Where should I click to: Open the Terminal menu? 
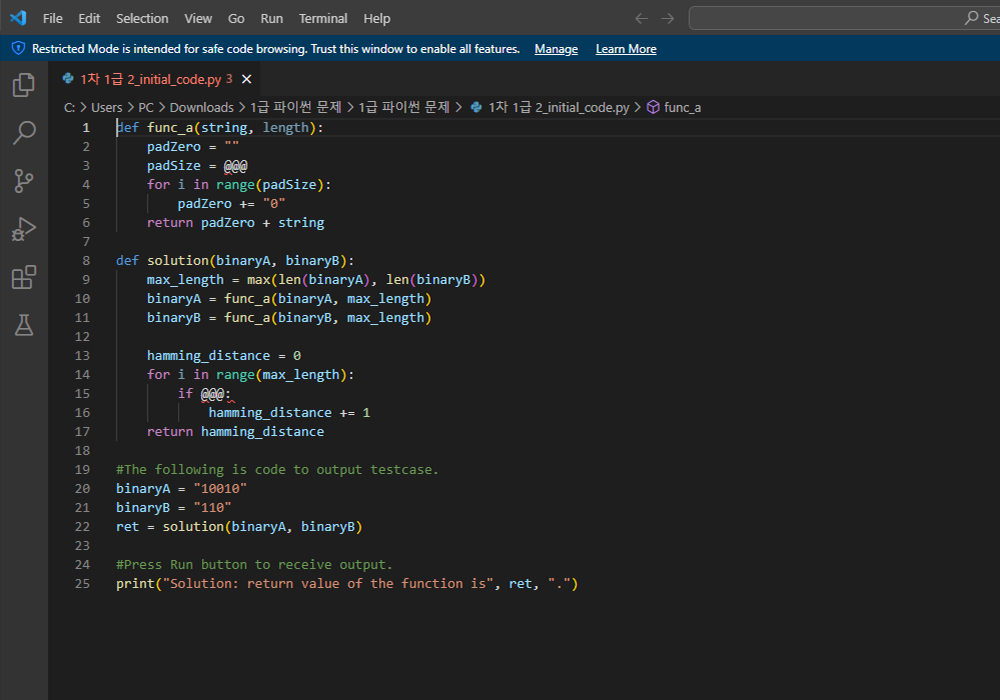pyautogui.click(x=323, y=18)
